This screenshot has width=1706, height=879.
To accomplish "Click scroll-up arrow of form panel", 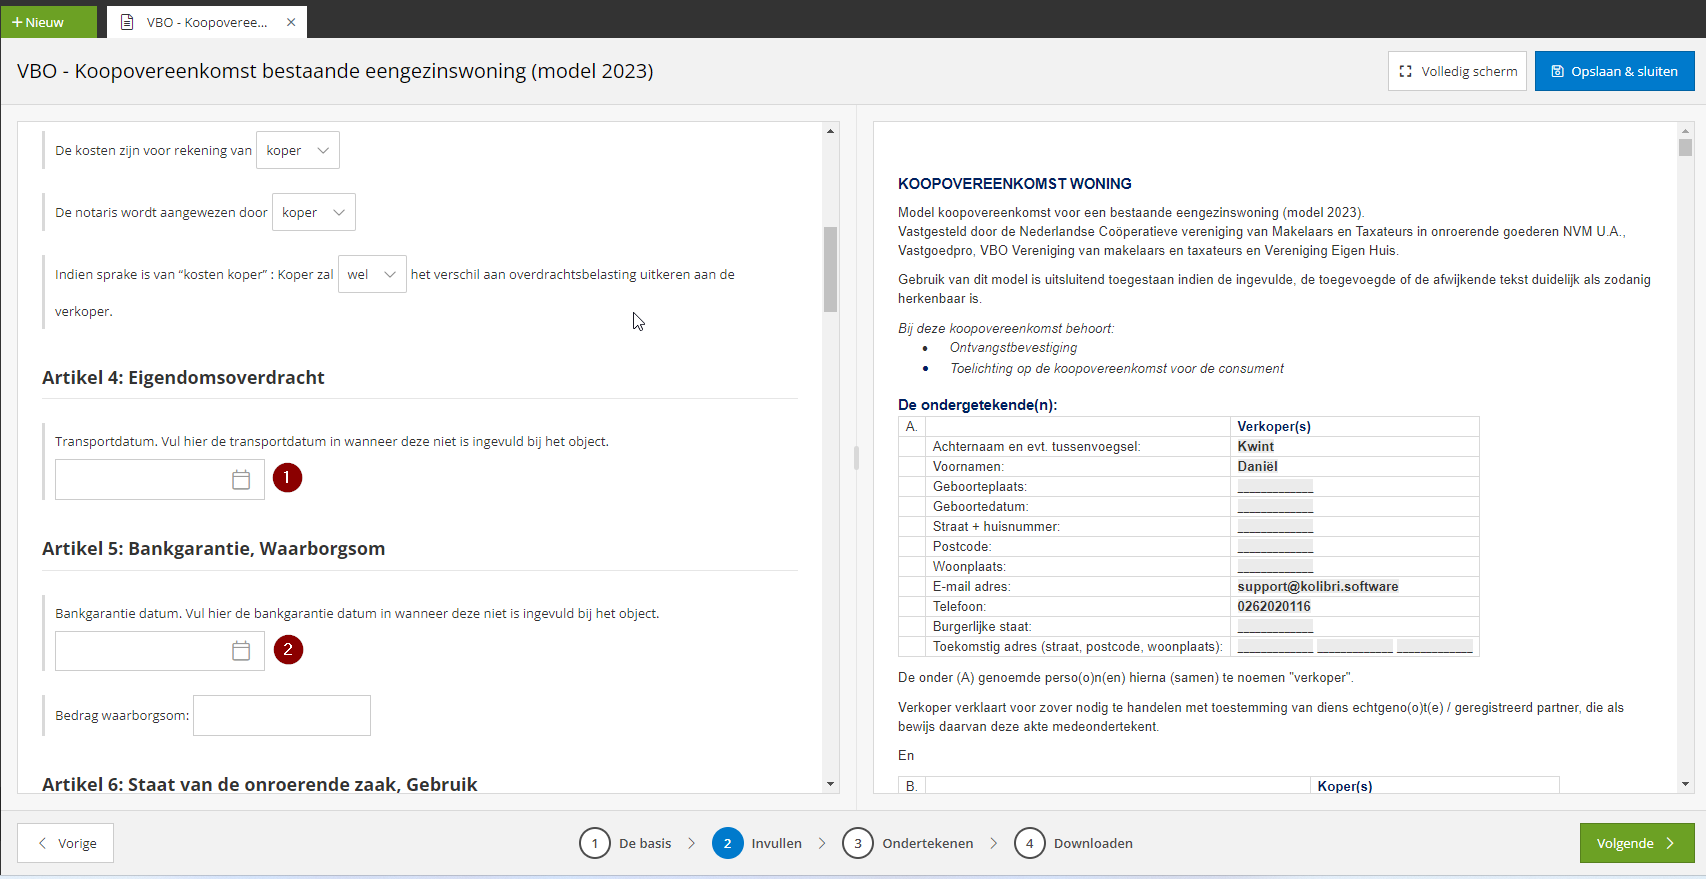I will (830, 131).
